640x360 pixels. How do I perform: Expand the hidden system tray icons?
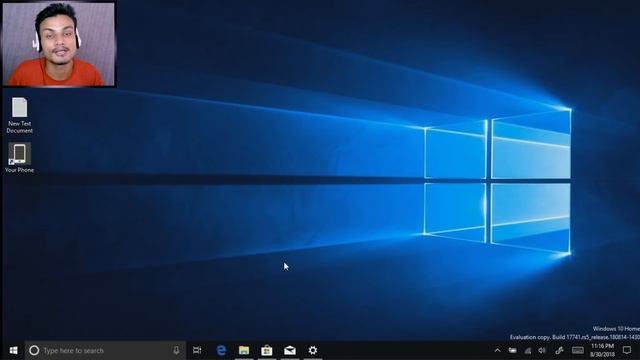coord(497,350)
